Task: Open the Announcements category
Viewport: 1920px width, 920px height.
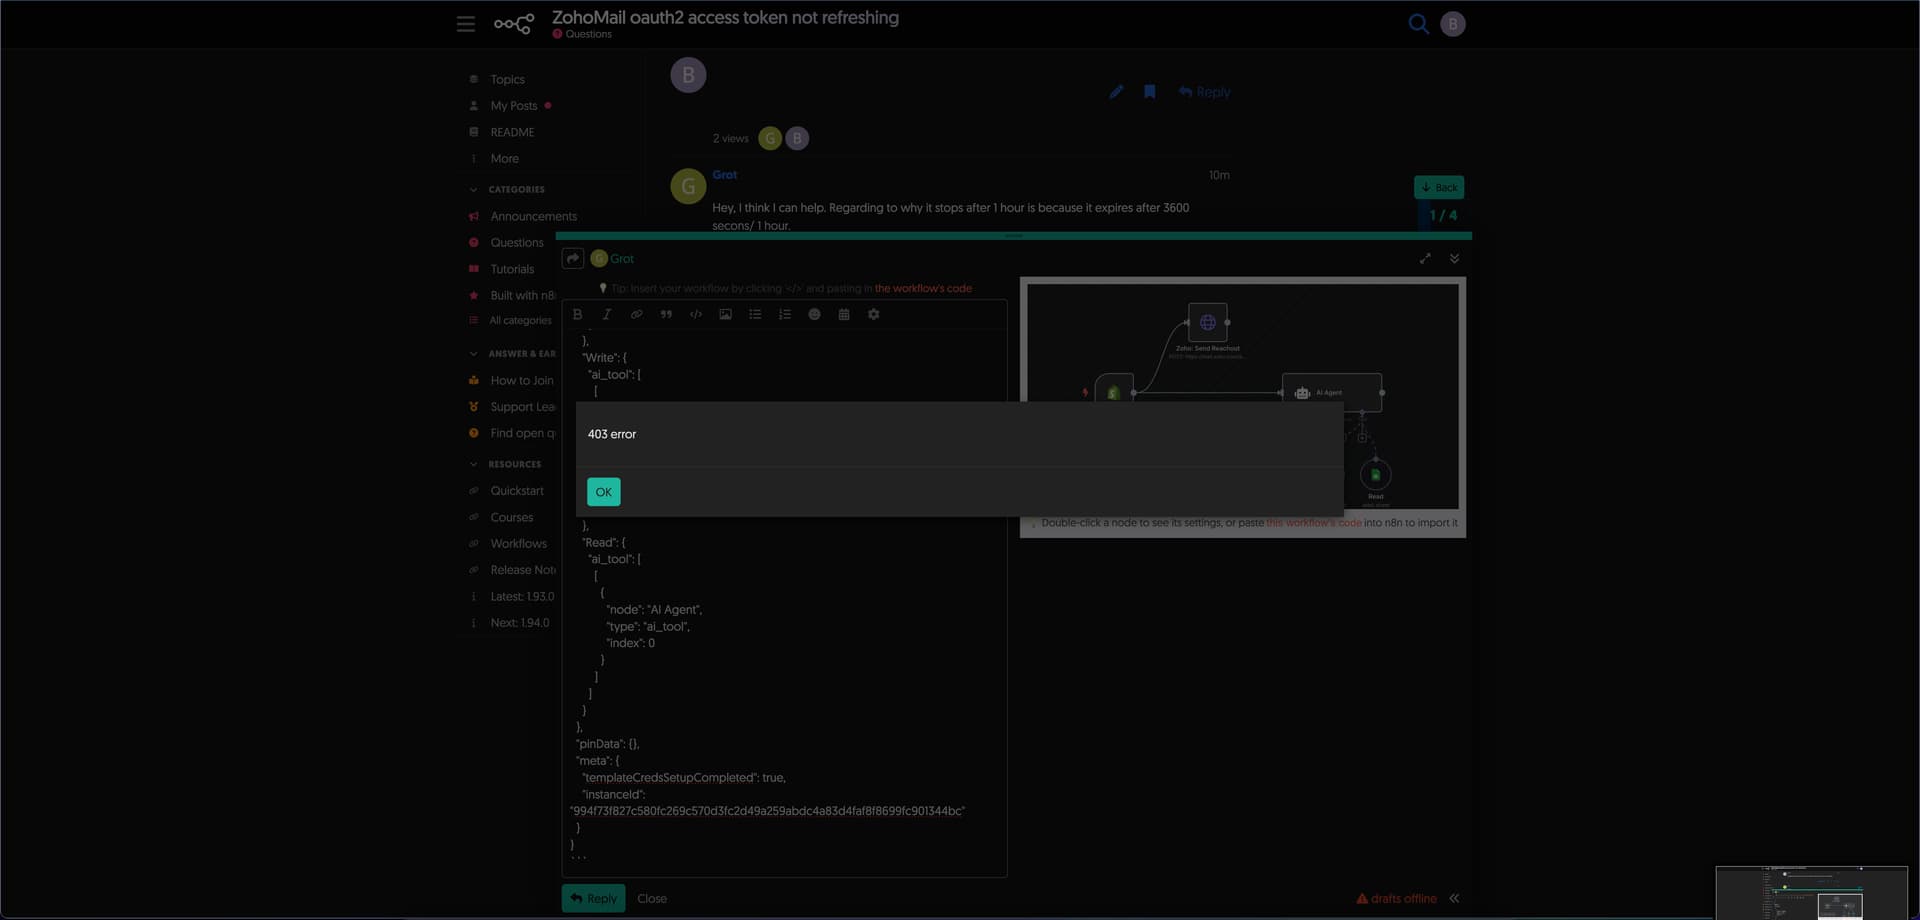Action: click(533, 216)
